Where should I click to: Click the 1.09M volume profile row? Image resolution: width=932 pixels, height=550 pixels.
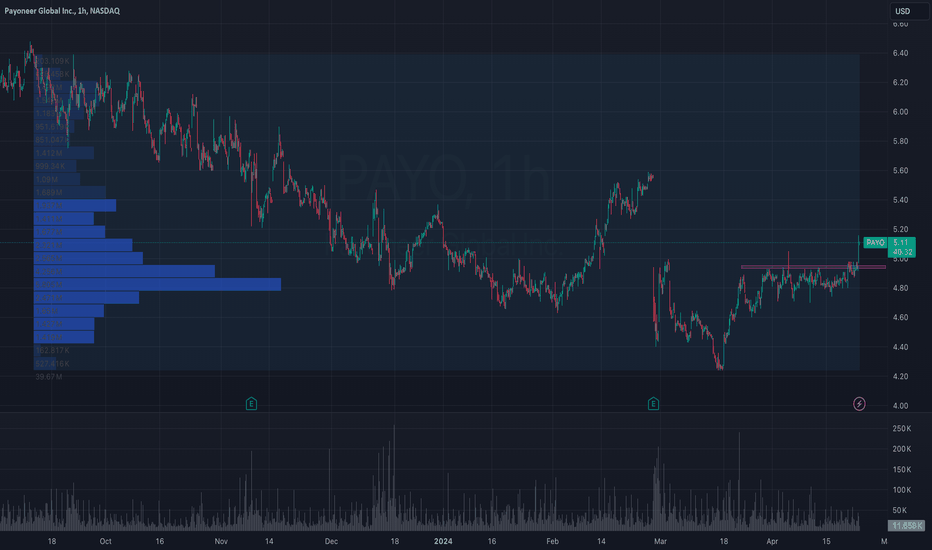point(57,180)
